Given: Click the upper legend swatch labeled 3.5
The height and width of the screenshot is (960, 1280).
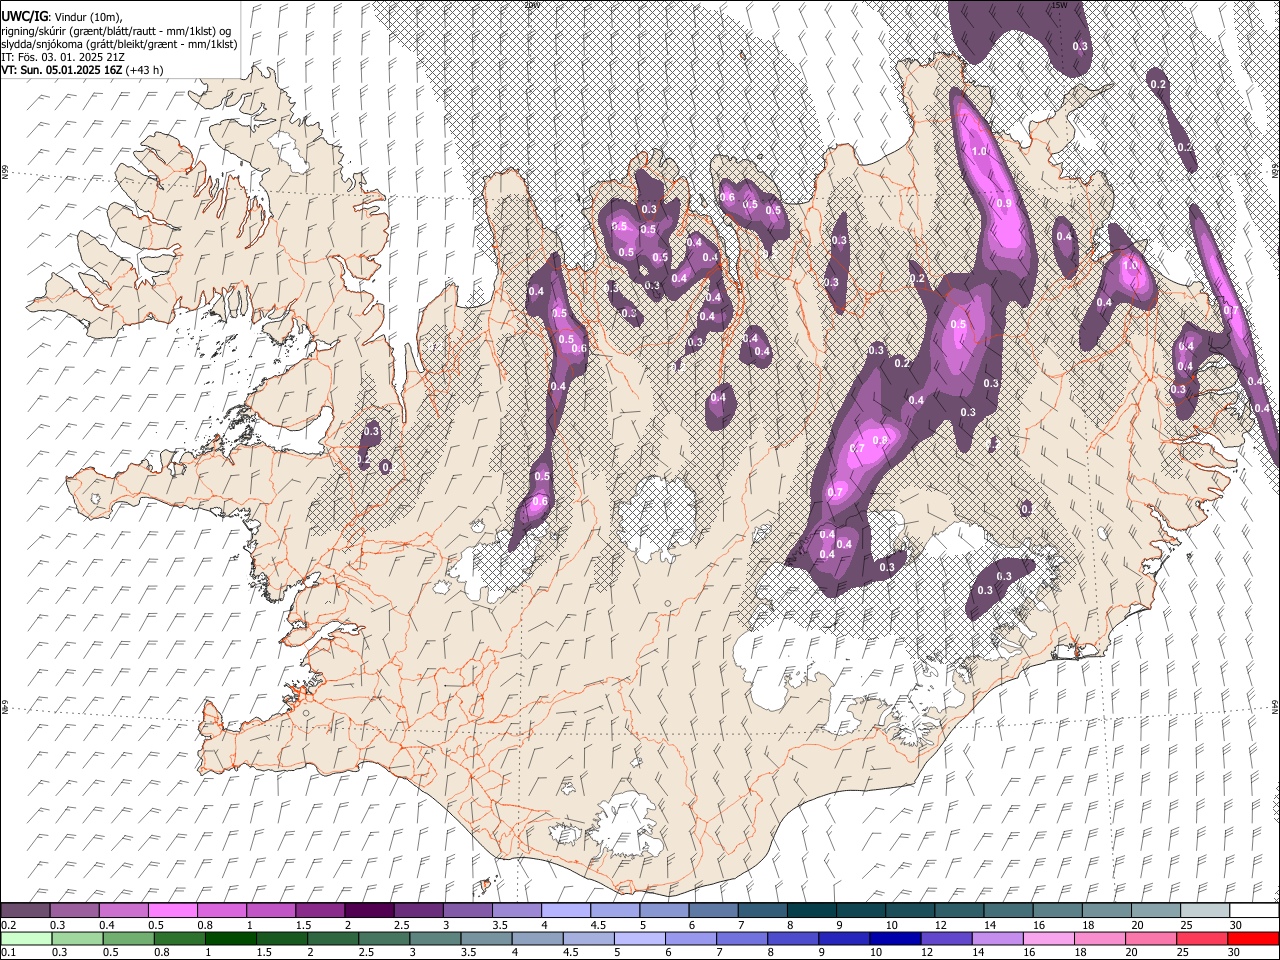Looking at the screenshot, I should (516, 911).
